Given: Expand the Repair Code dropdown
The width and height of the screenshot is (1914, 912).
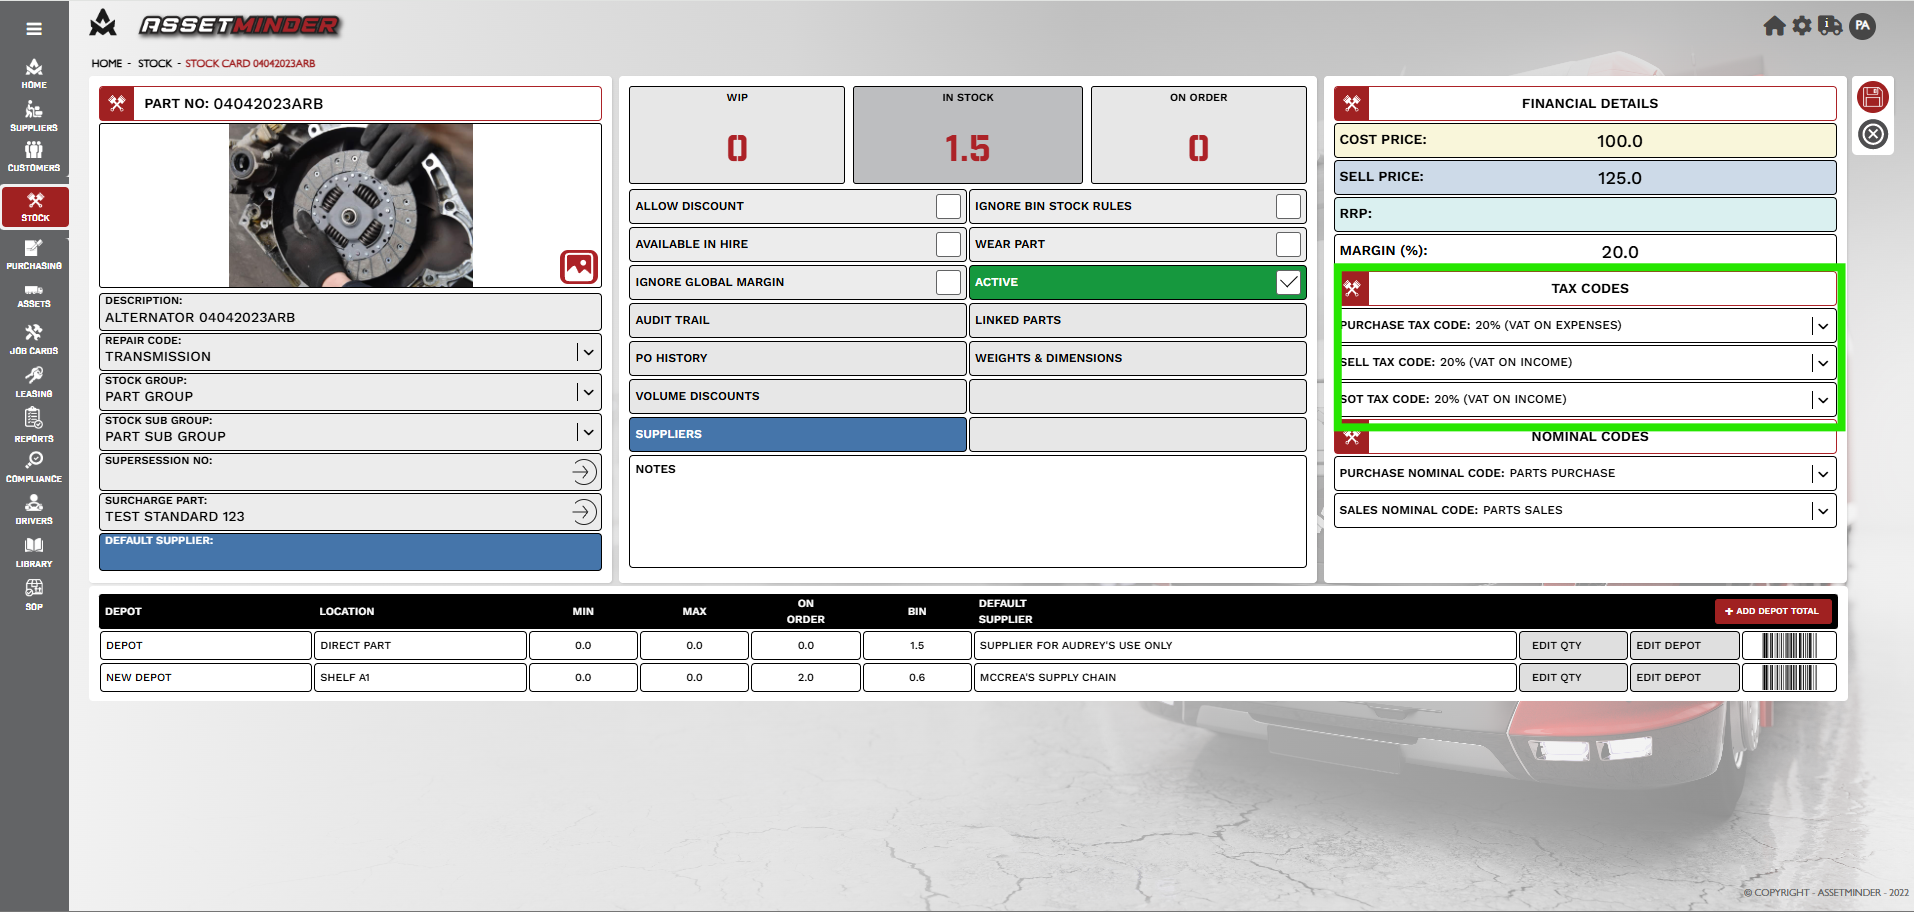Looking at the screenshot, I should pos(588,352).
